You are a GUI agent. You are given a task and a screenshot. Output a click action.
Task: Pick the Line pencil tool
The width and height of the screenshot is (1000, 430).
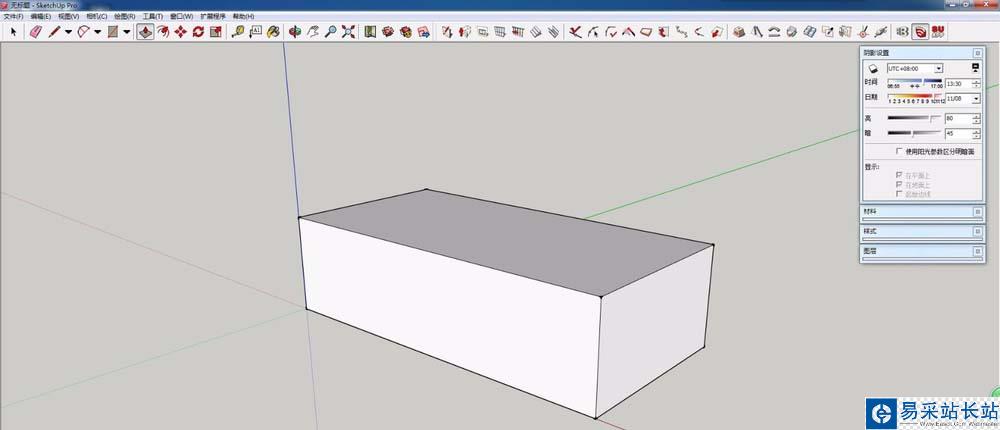(x=54, y=32)
